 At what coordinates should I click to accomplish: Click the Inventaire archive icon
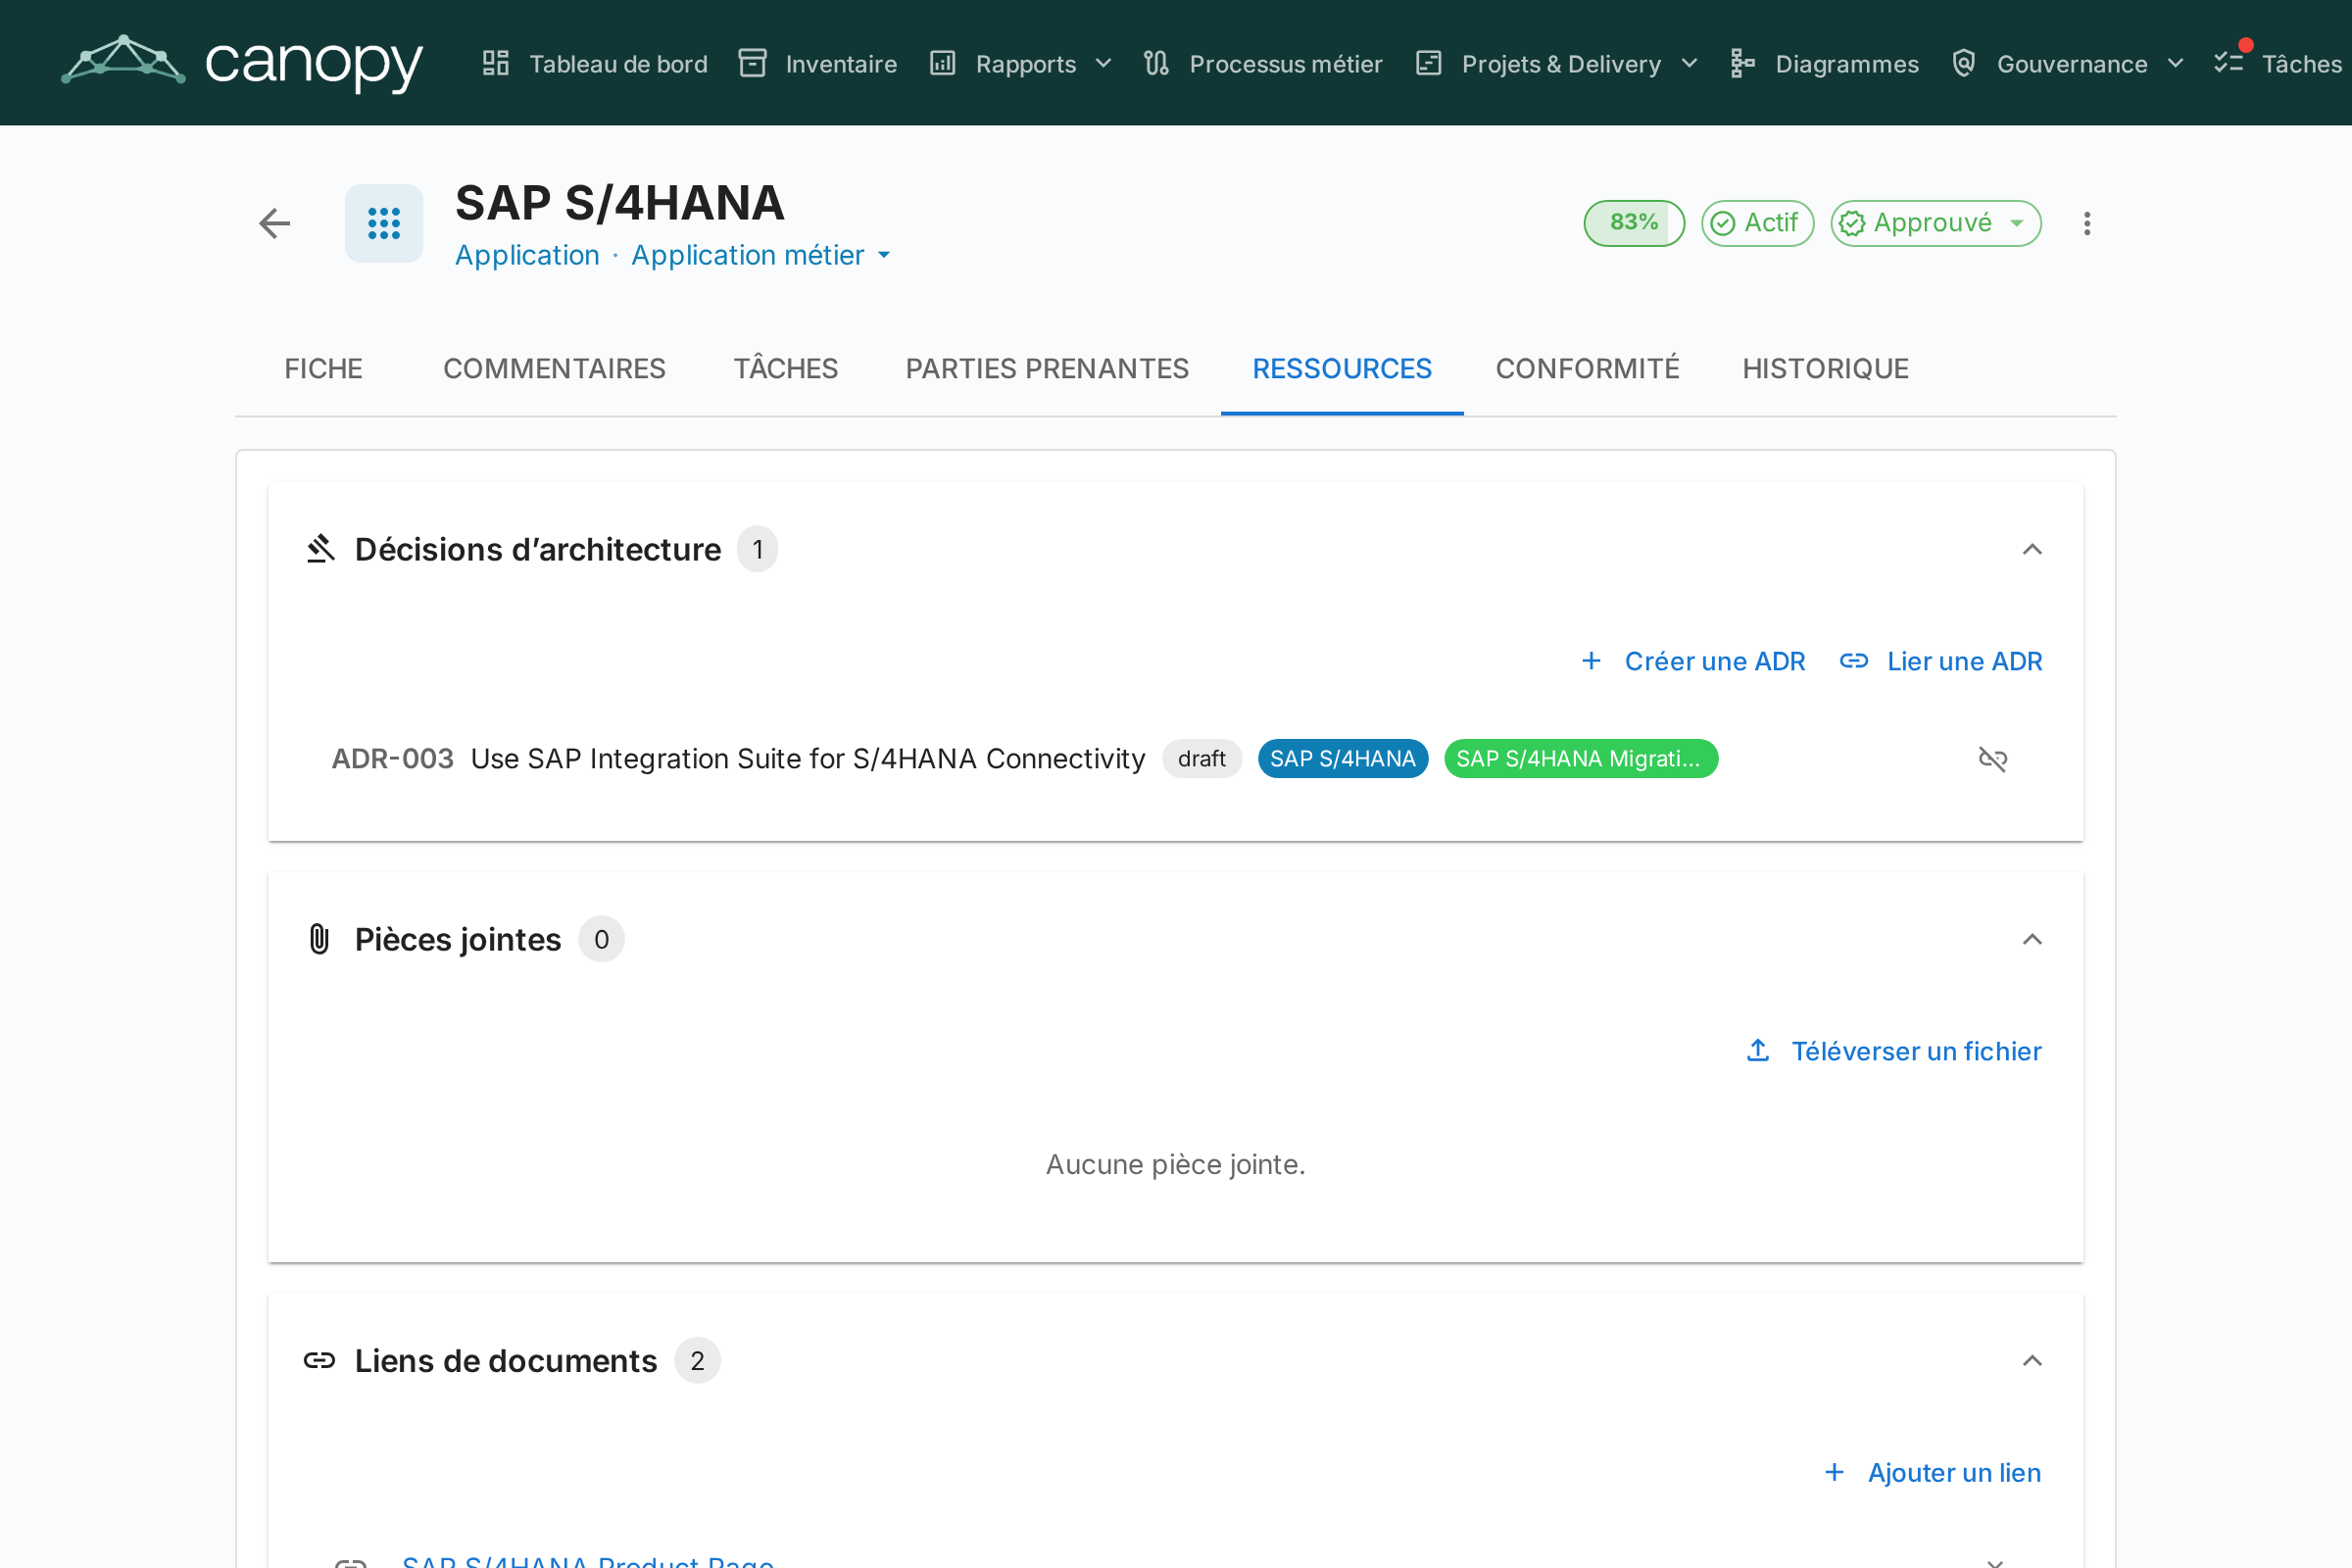752,63
